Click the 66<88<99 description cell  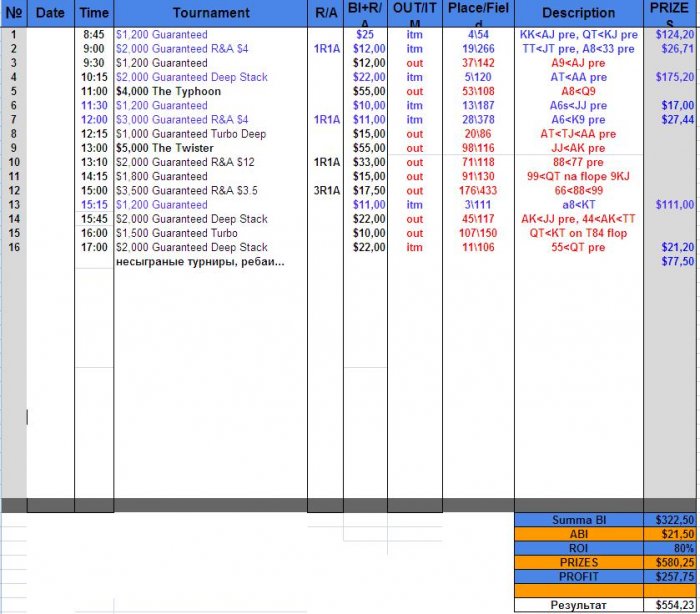579,191
